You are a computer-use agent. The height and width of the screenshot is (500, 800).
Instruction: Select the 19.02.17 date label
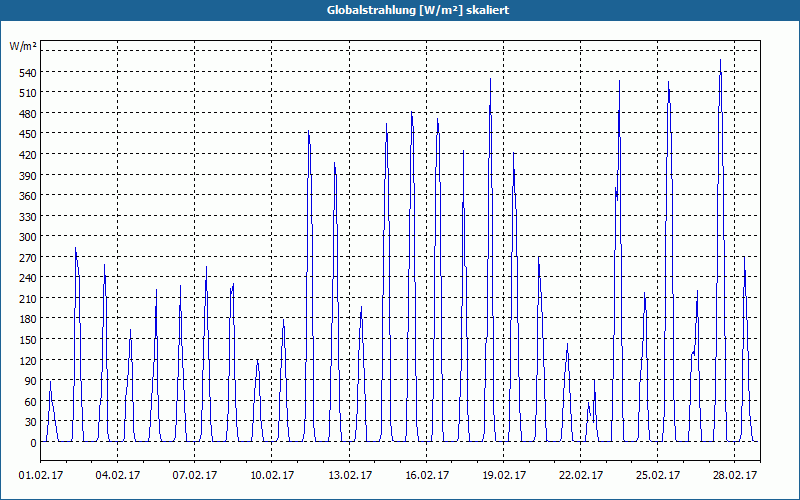504,475
